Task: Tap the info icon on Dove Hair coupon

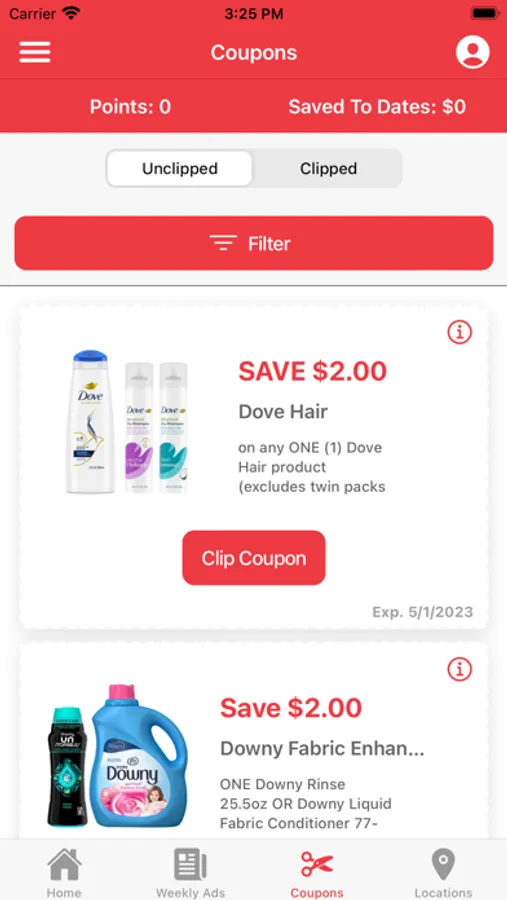Action: click(x=459, y=332)
